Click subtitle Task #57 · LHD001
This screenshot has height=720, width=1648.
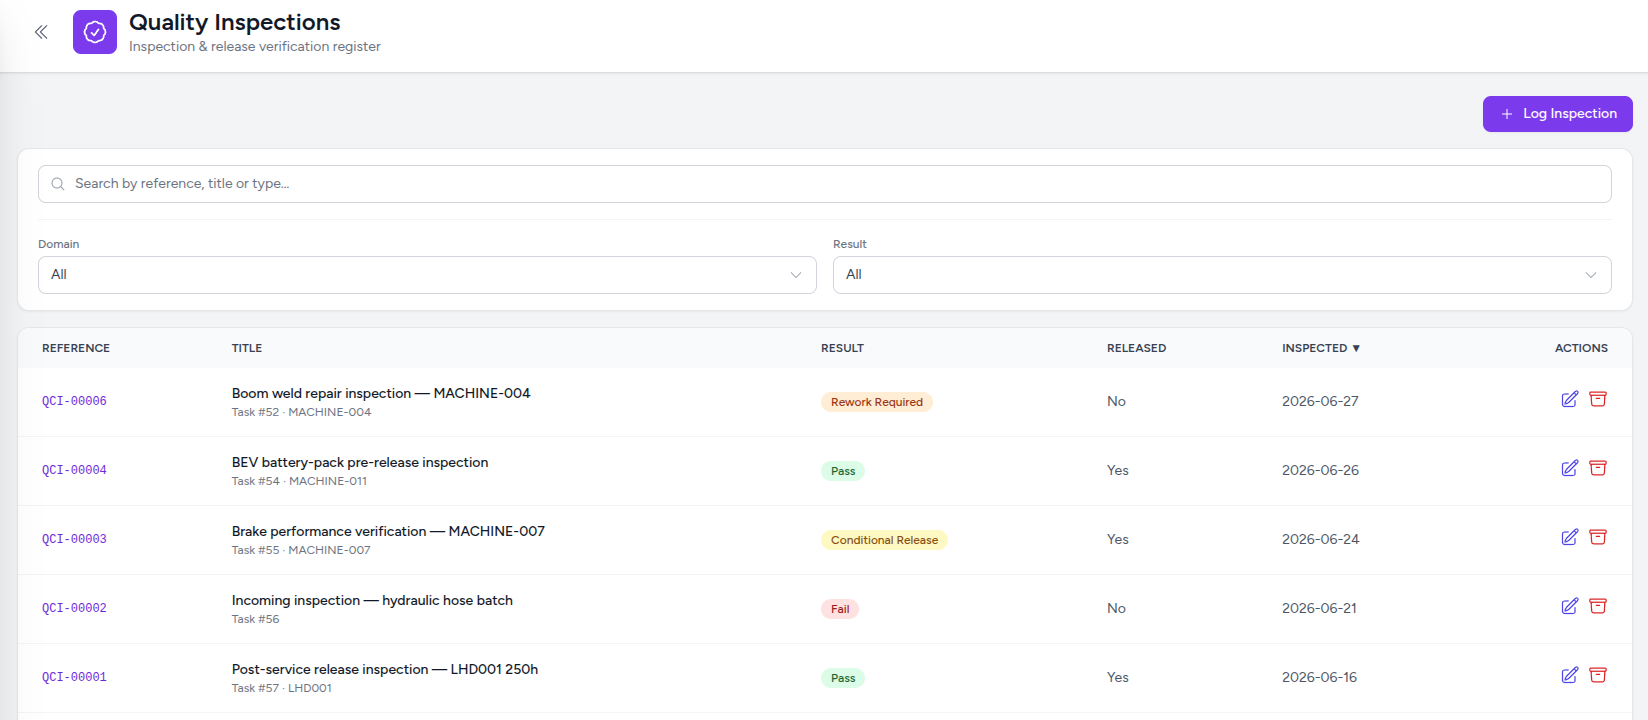282,688
